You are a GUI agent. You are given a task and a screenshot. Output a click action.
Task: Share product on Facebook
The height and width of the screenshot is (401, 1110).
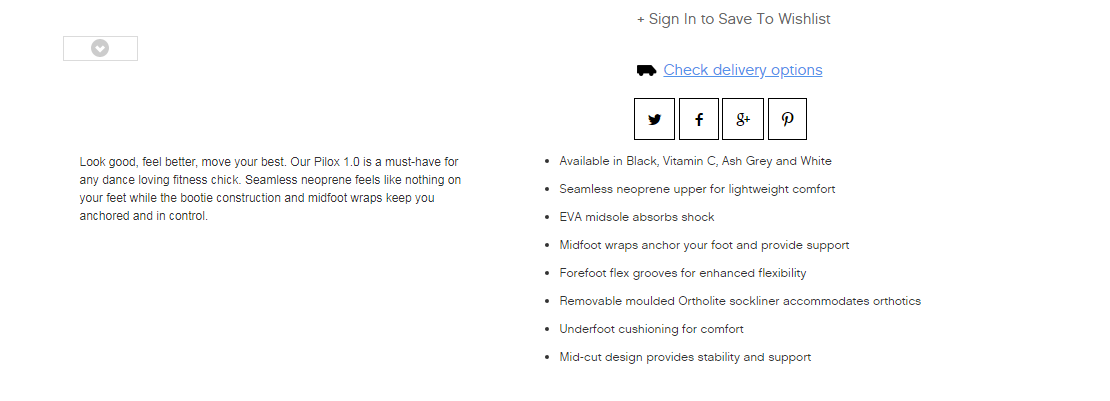coord(699,119)
